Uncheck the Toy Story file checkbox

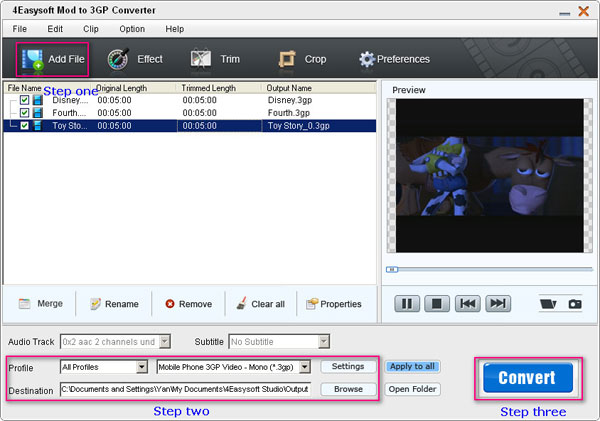(x=24, y=126)
